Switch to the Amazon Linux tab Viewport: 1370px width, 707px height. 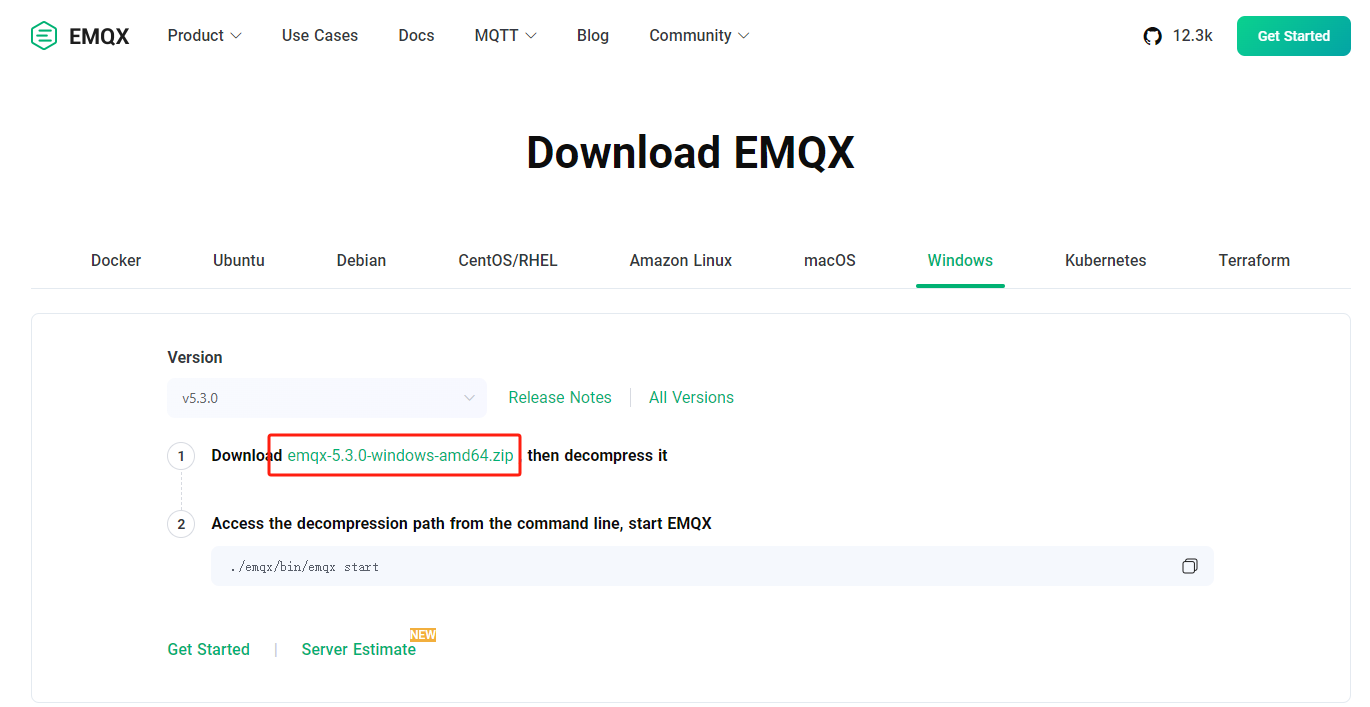click(x=681, y=260)
